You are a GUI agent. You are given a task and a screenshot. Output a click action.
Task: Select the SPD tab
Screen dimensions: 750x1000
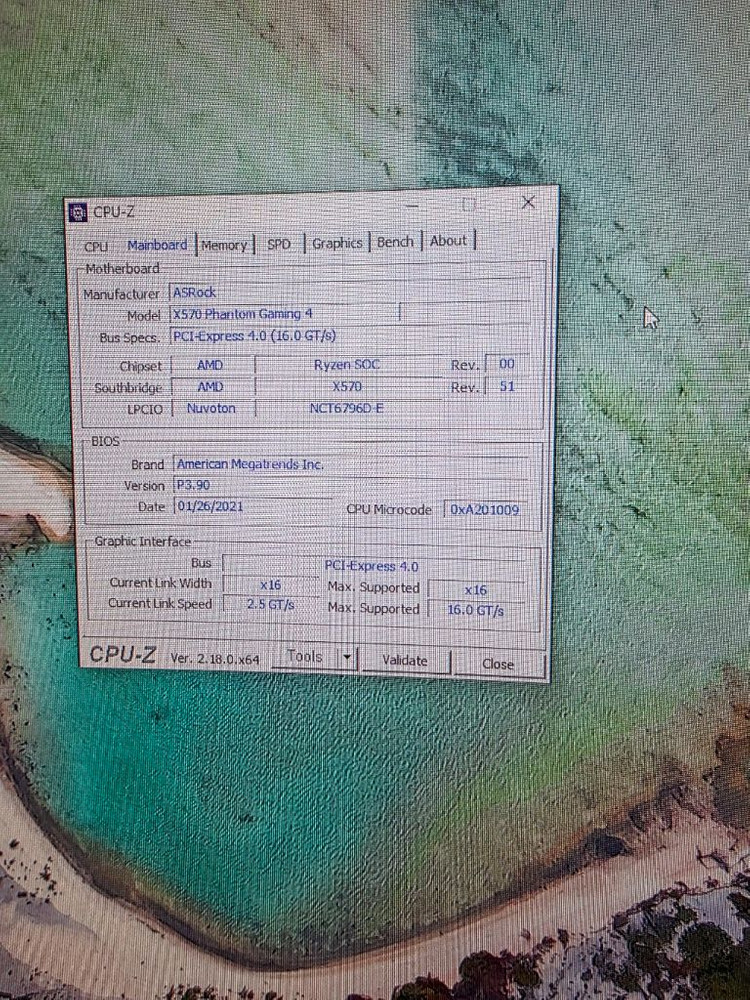coord(279,244)
